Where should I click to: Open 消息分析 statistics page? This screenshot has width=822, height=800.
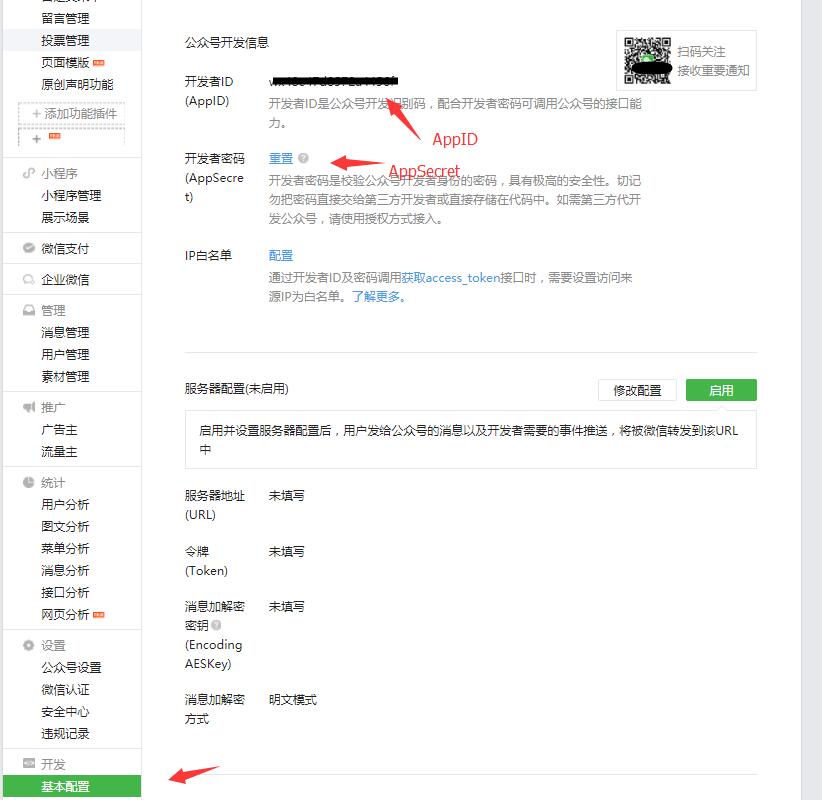pyautogui.click(x=65, y=571)
